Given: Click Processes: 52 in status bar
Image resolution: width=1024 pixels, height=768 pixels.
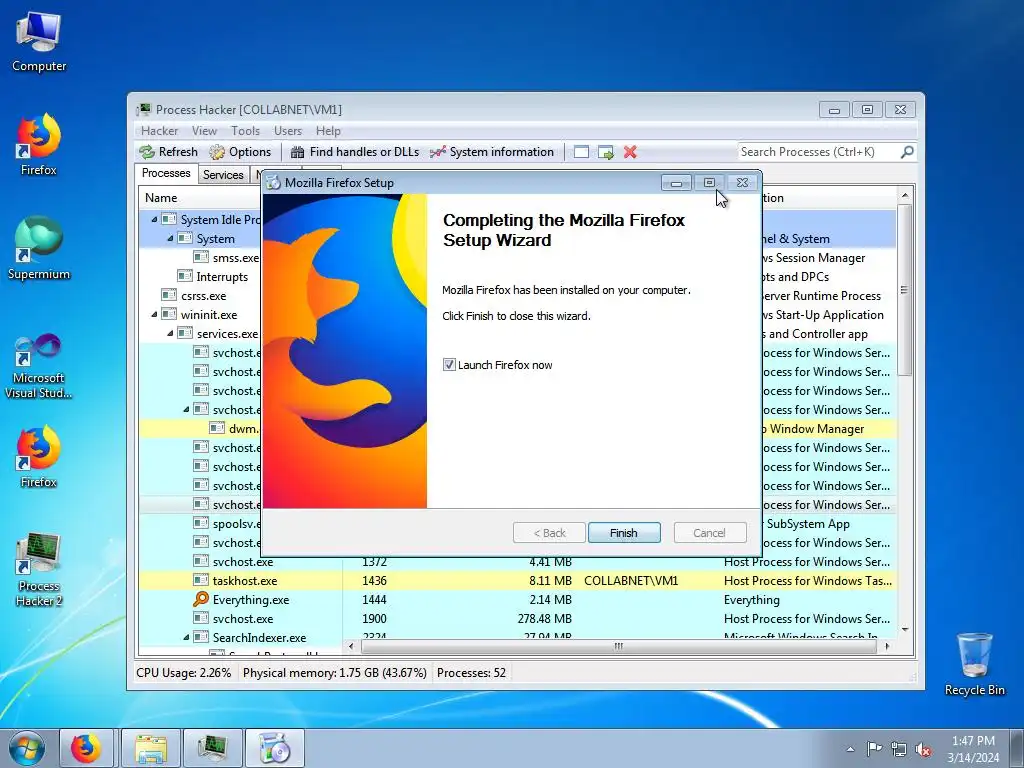Looking at the screenshot, I should [x=472, y=673].
